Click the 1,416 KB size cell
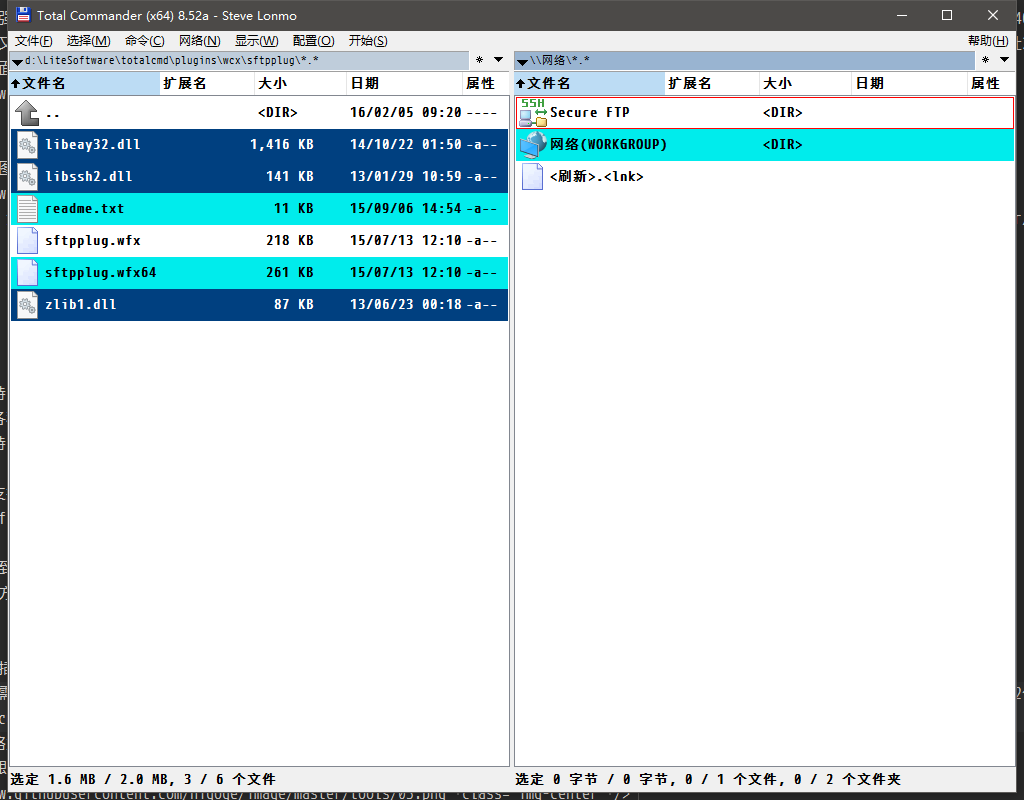Image resolution: width=1024 pixels, height=800 pixels. pos(282,144)
